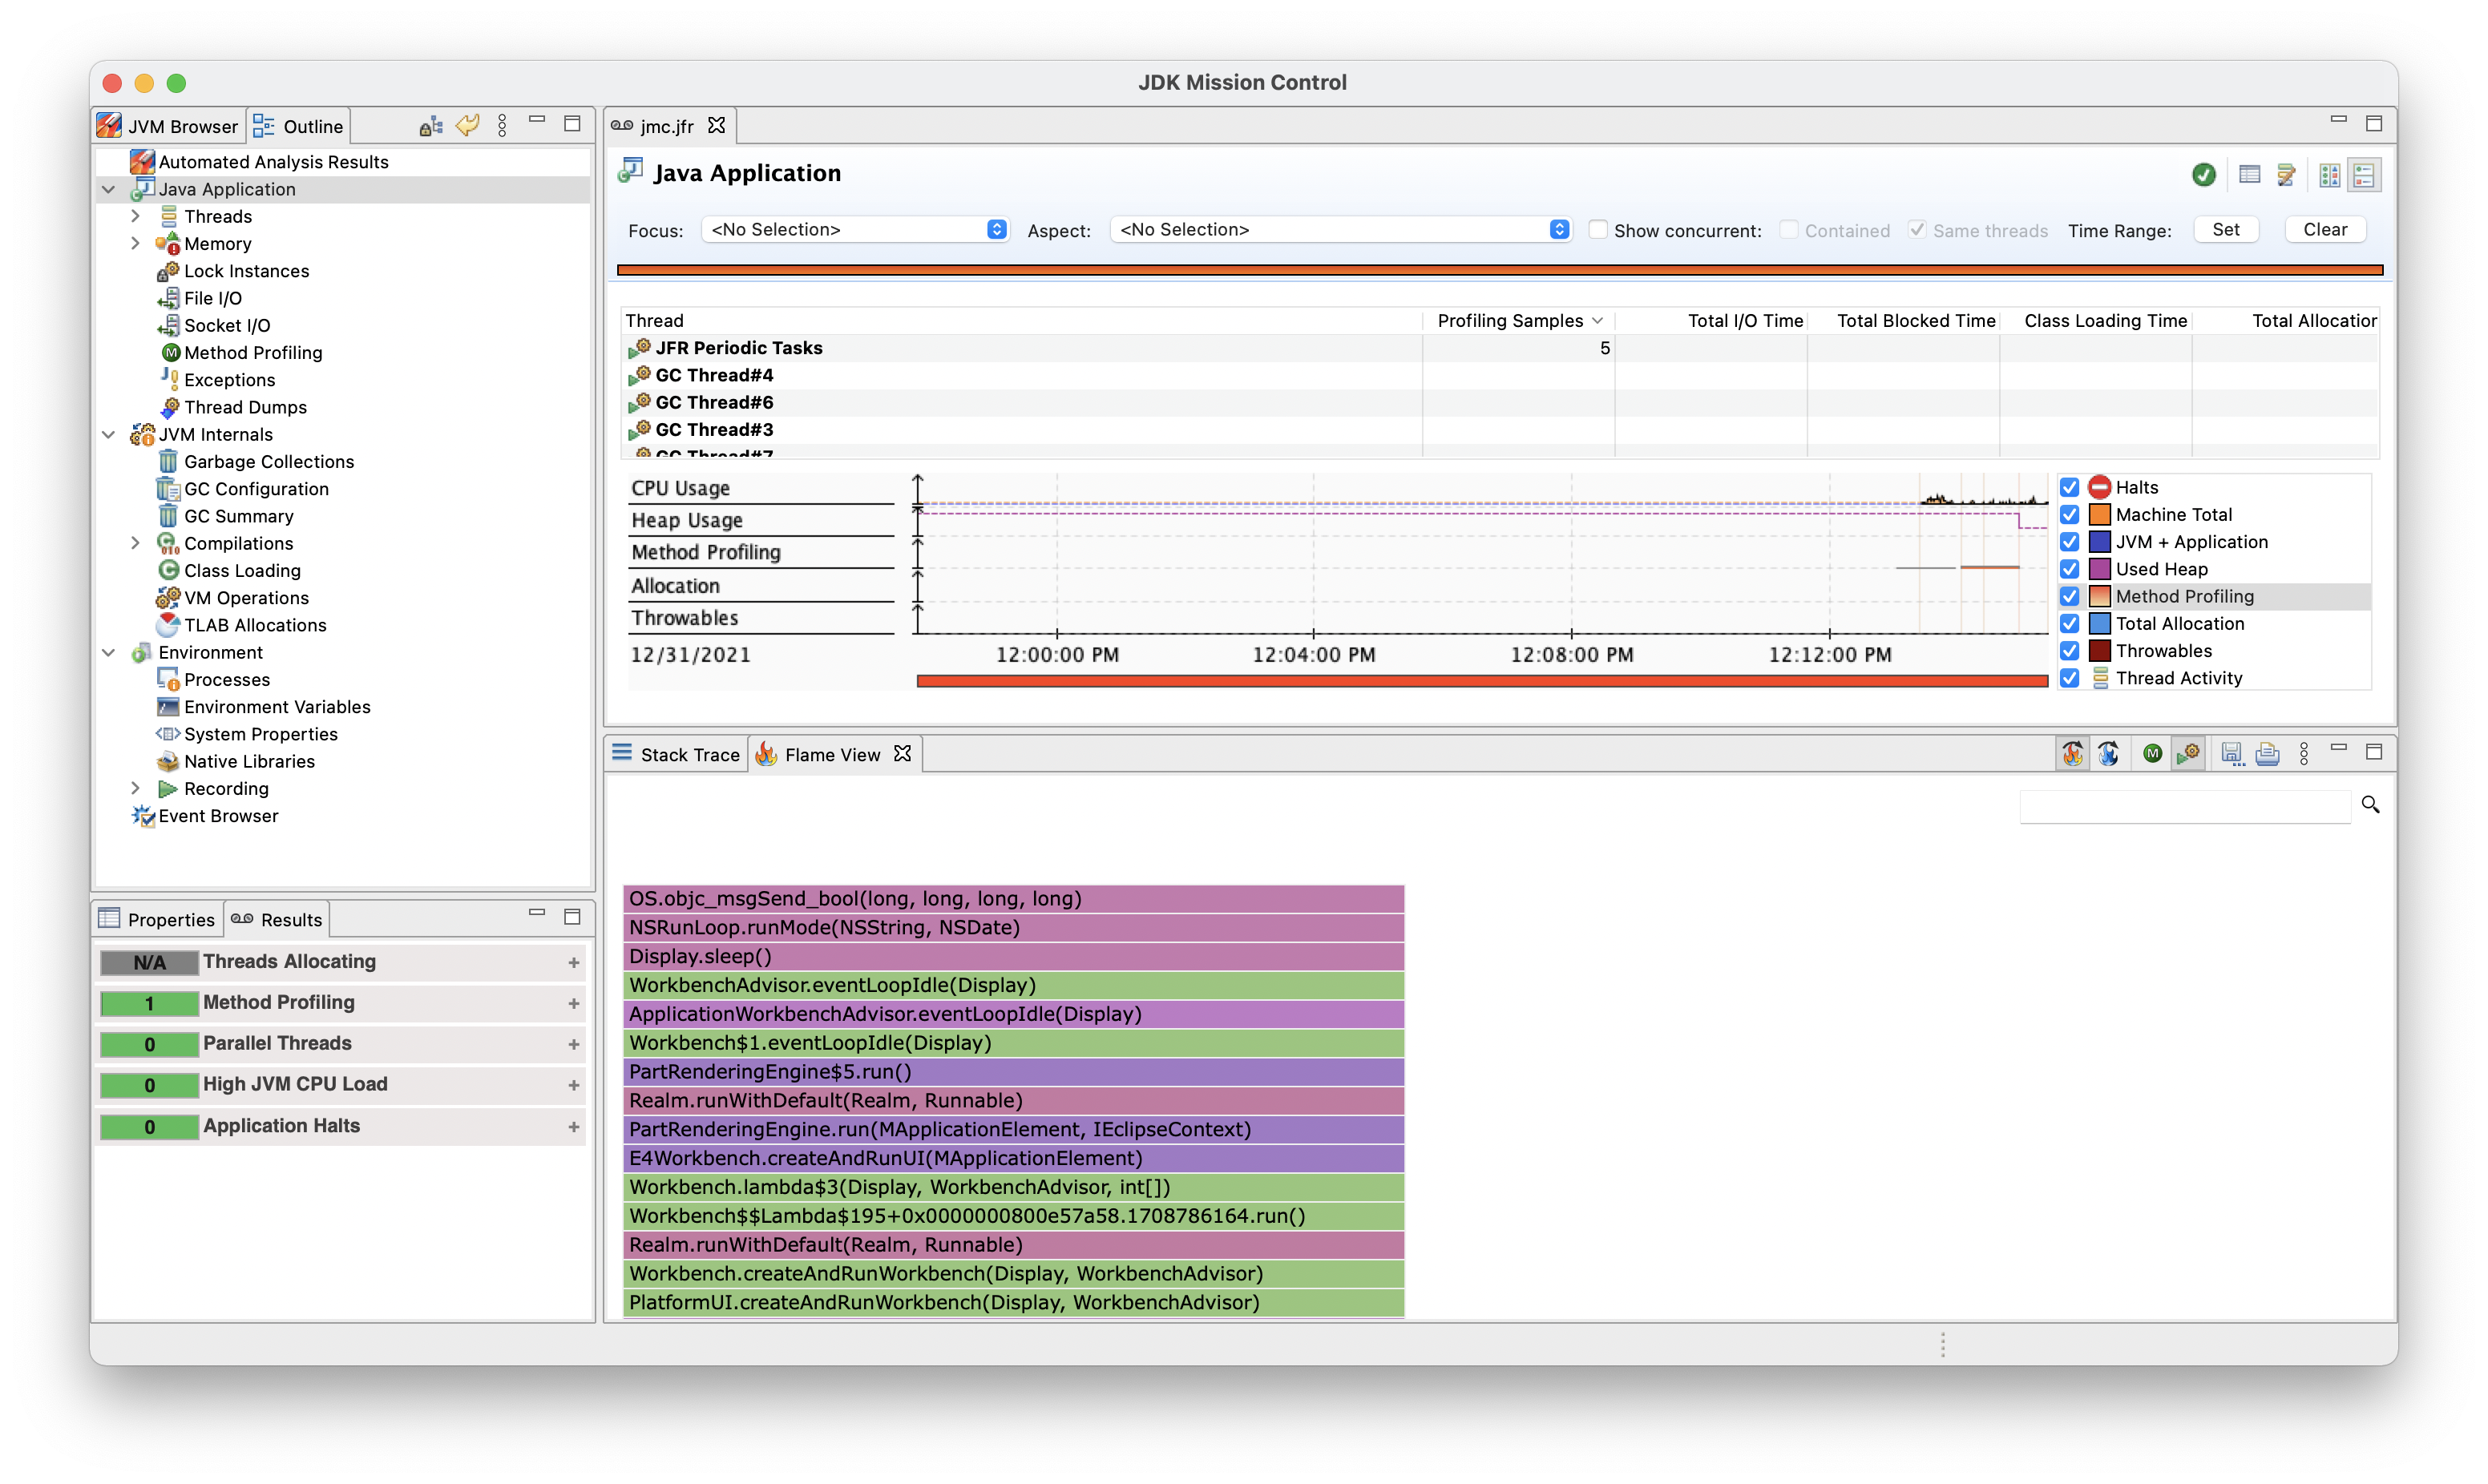
Task: Collapse the Environment tree node
Action: (x=109, y=652)
